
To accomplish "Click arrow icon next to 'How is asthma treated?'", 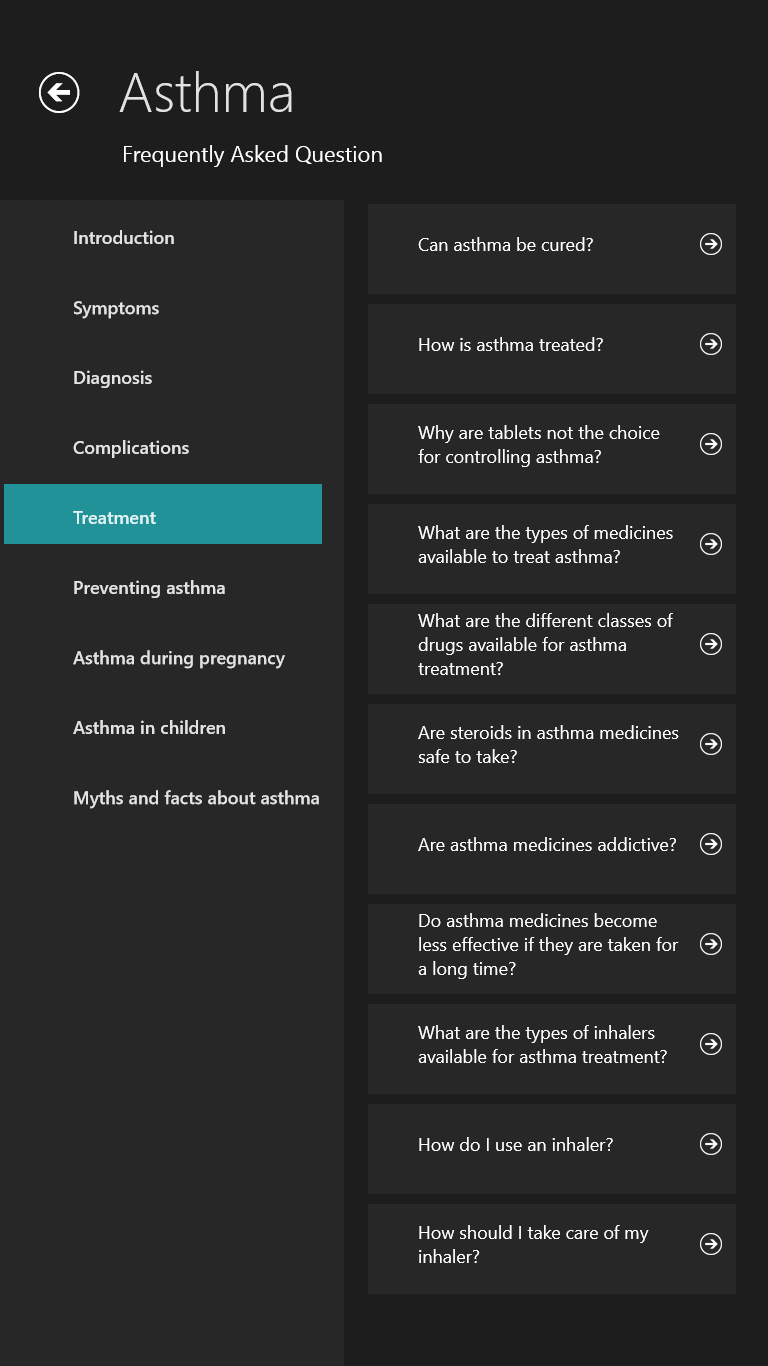I will tap(711, 344).
